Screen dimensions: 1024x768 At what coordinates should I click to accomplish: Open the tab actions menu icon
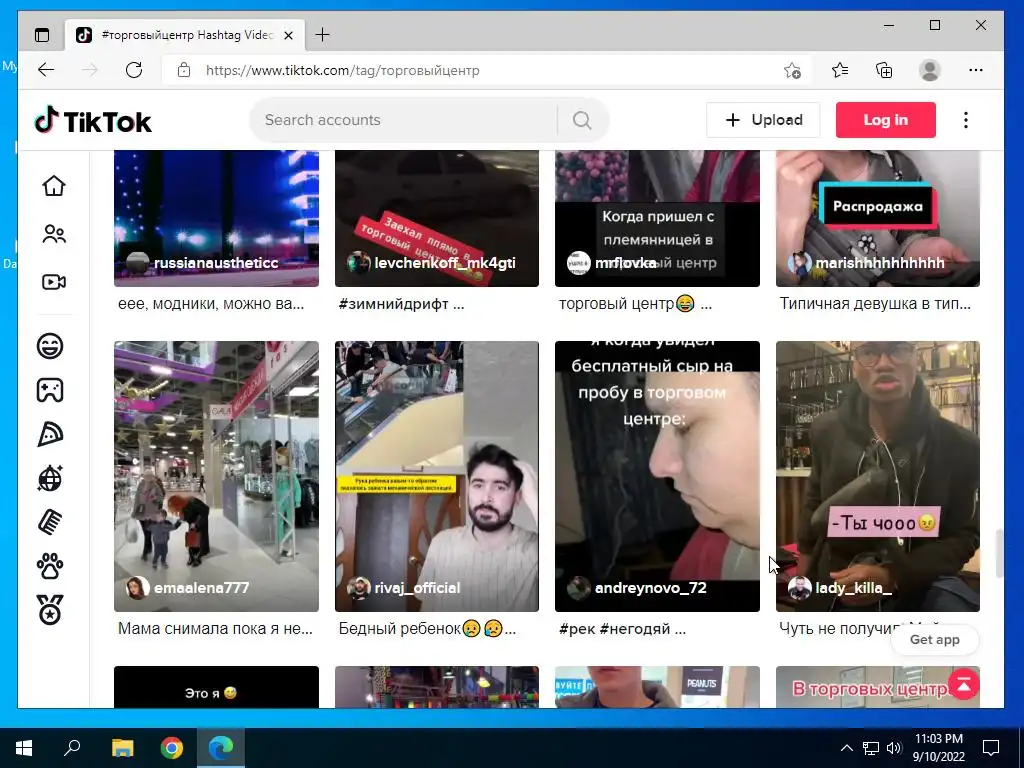pos(42,35)
